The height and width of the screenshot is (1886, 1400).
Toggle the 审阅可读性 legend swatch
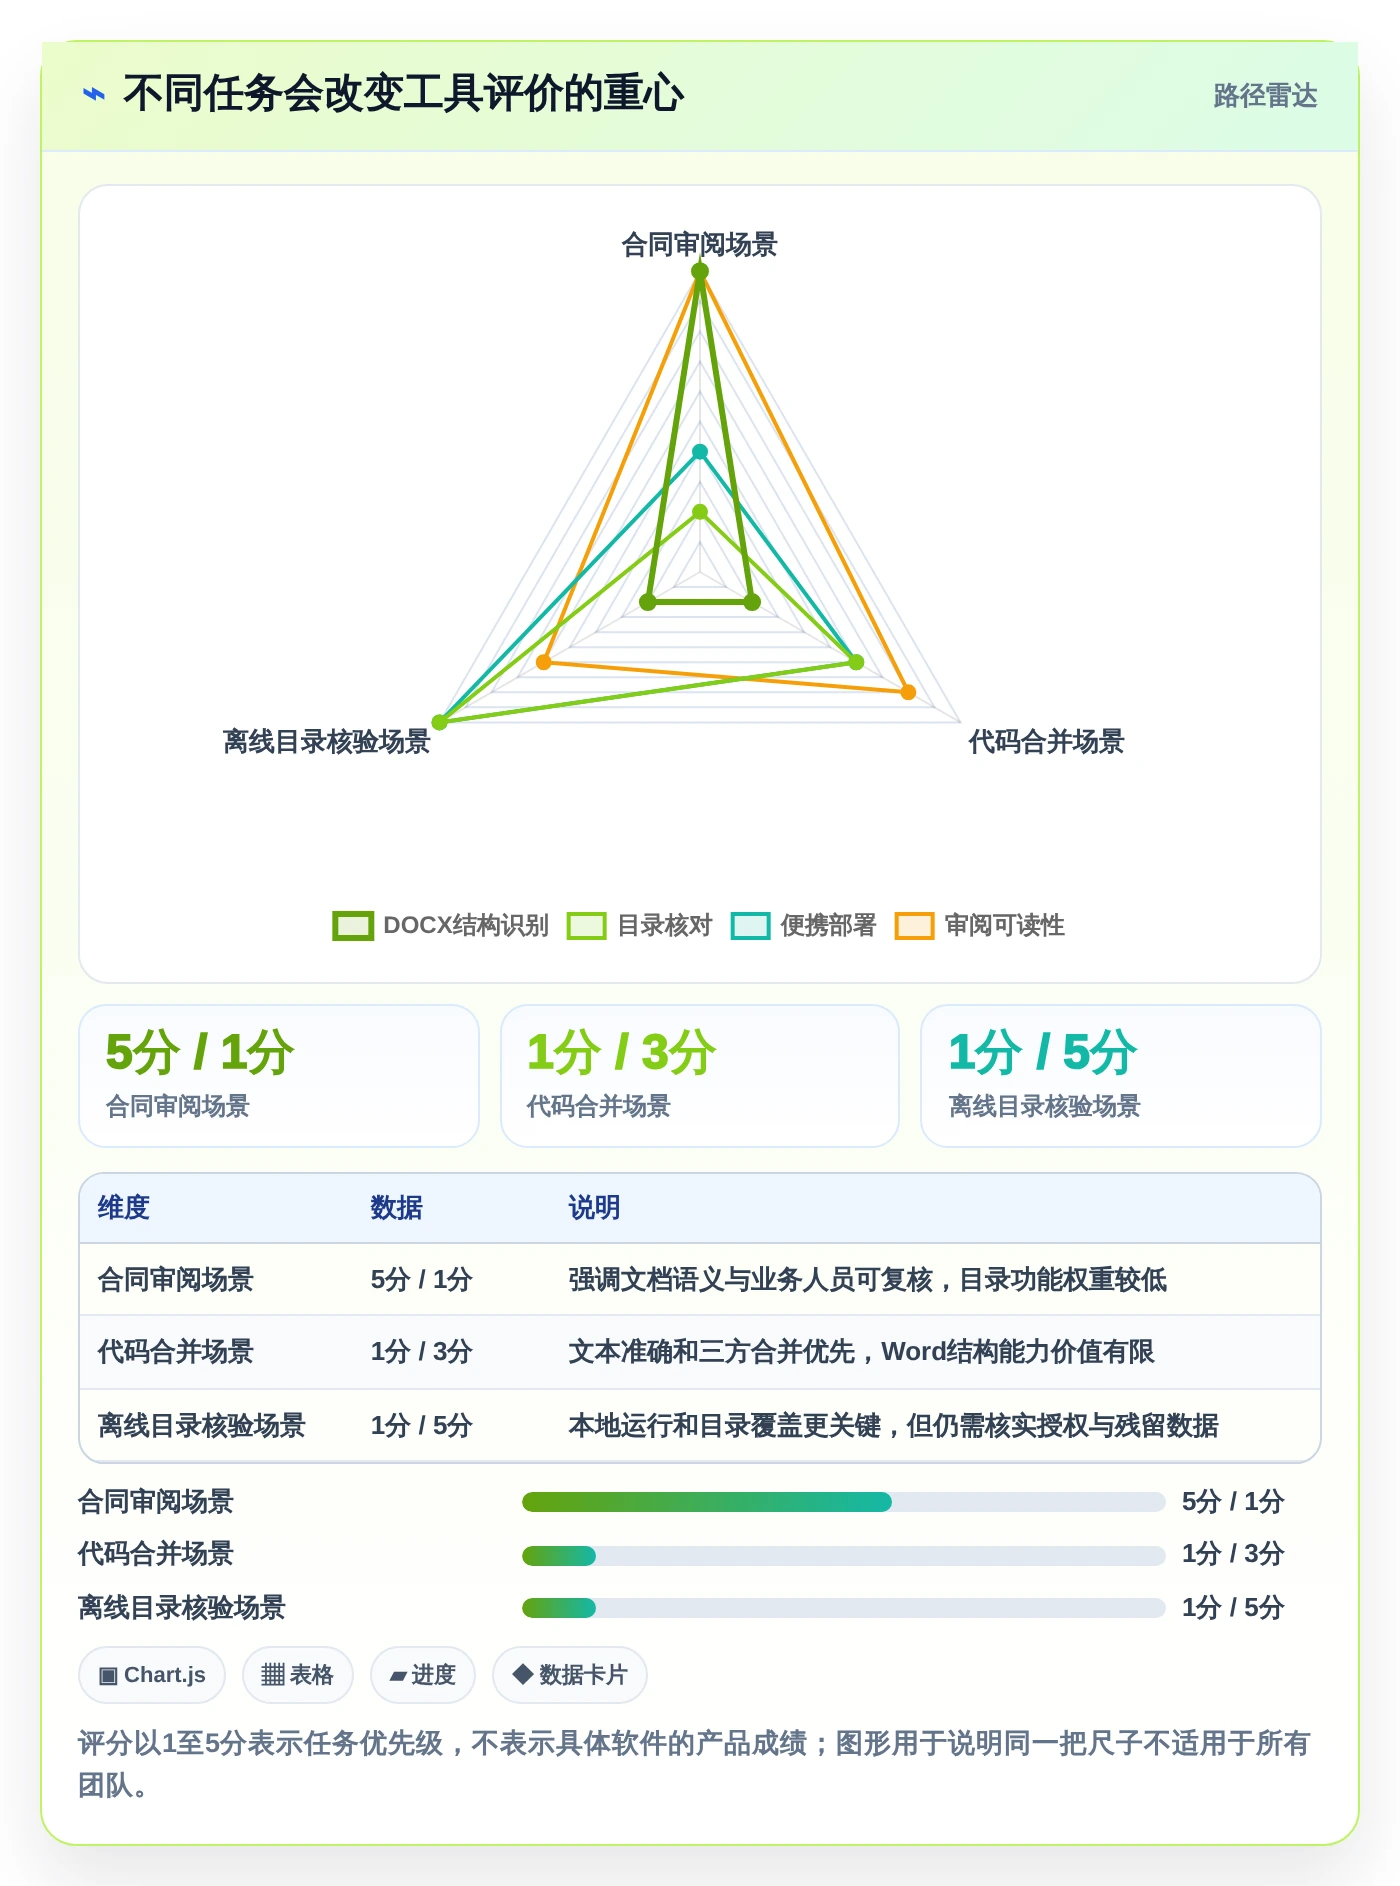pyautogui.click(x=914, y=925)
